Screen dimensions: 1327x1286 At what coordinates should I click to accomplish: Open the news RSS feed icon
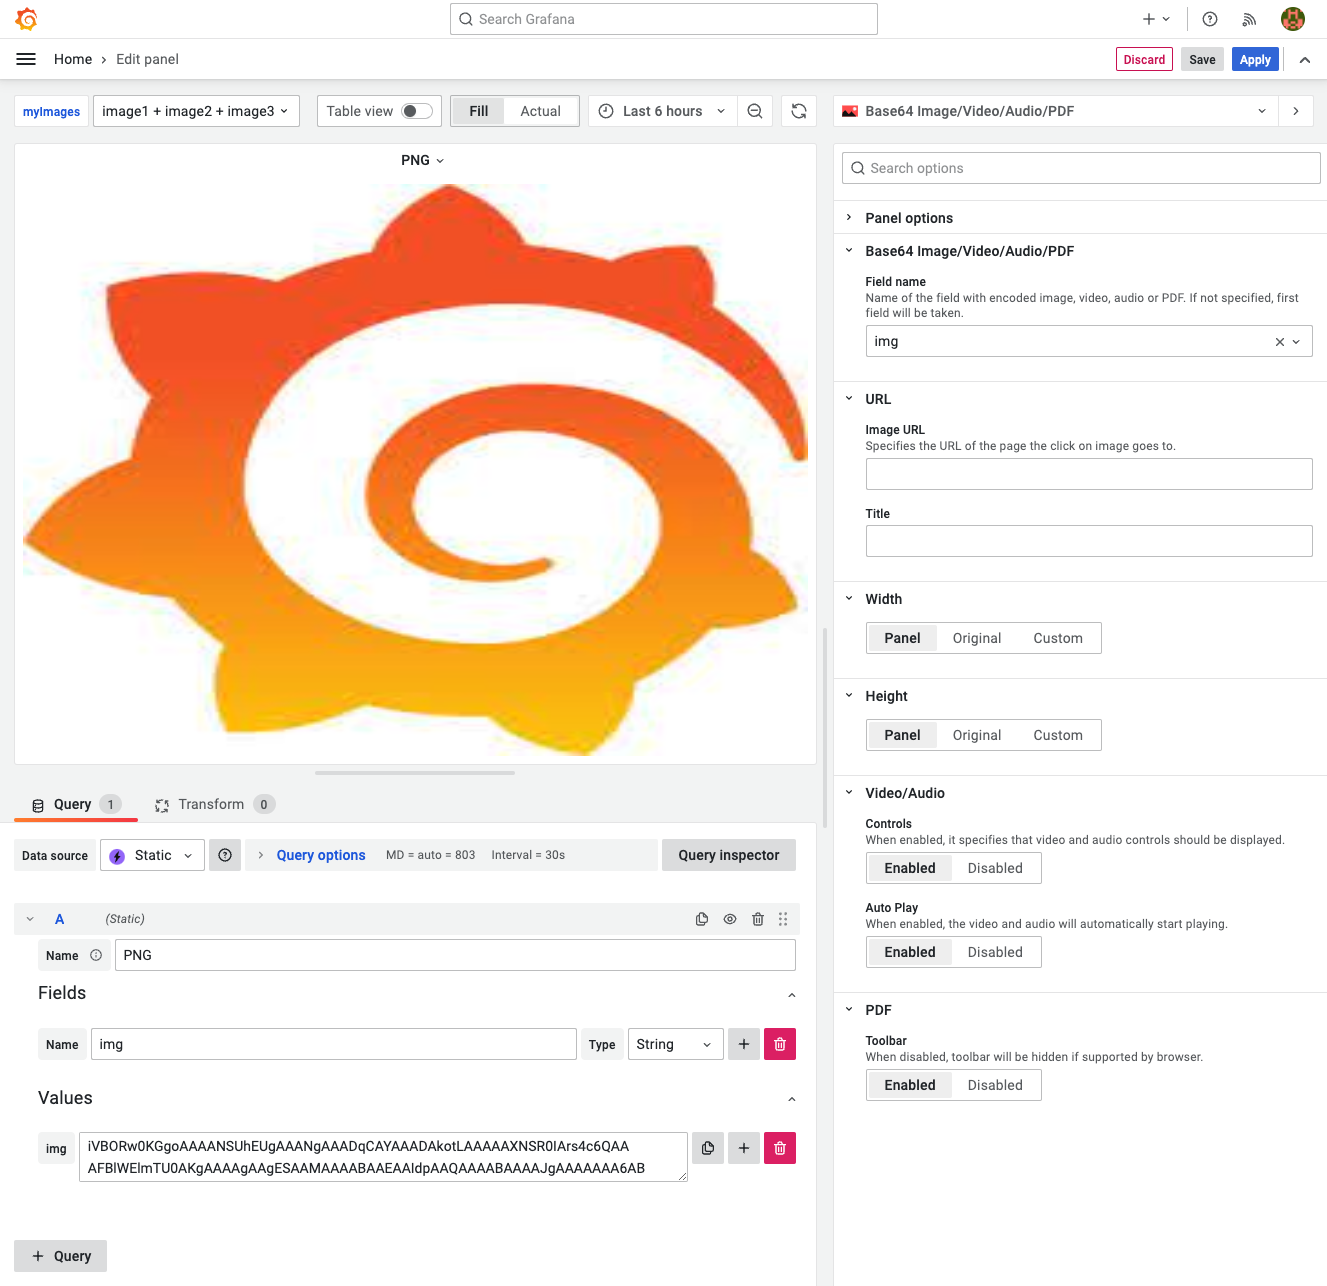pyautogui.click(x=1249, y=19)
